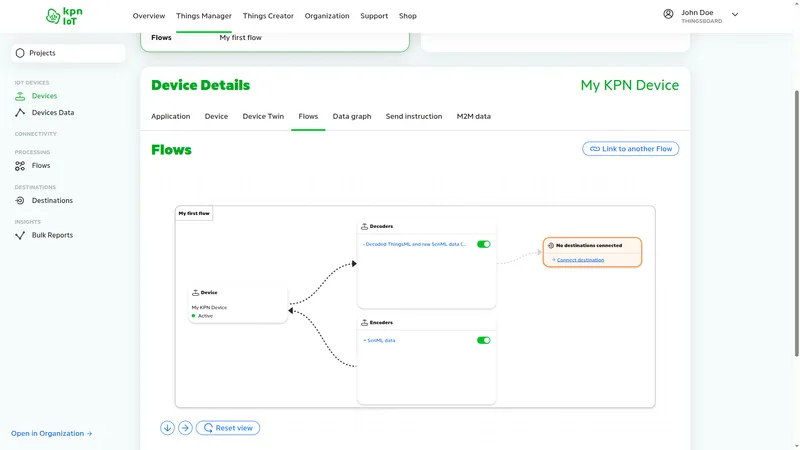Open the Decoded ThingsML and raw SenML decoder link

(x=414, y=244)
